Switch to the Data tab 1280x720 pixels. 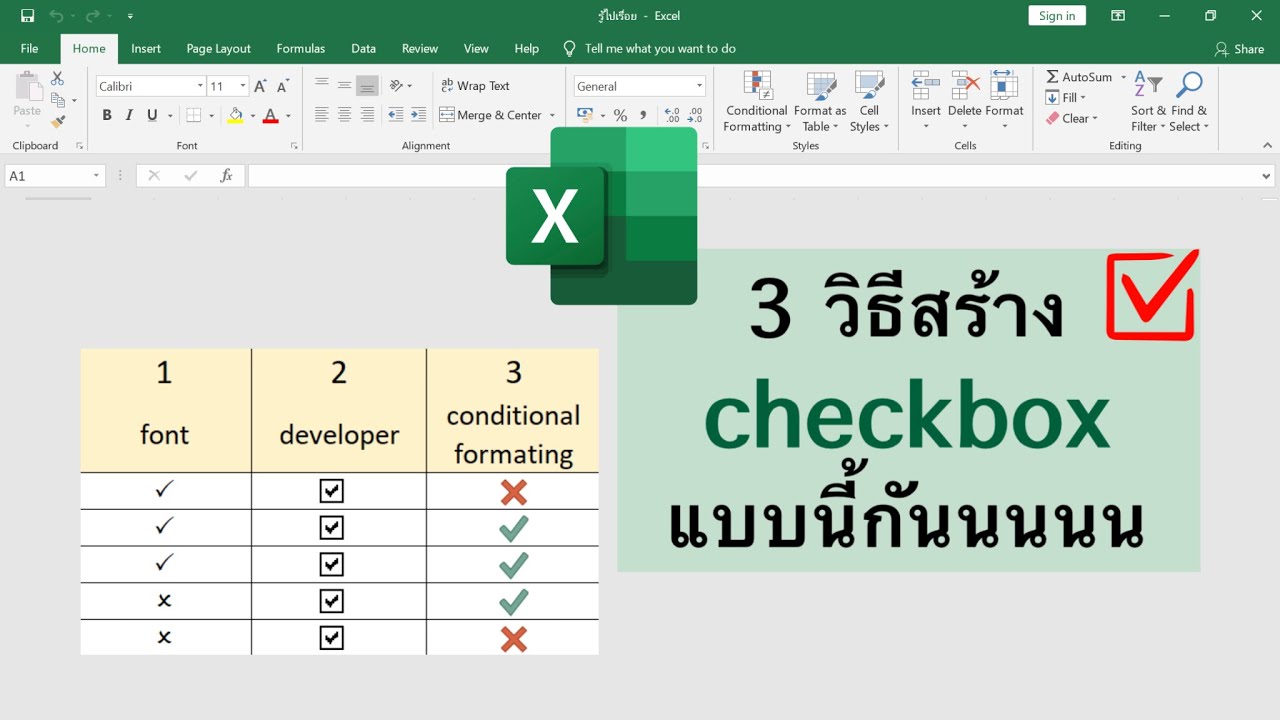364,48
